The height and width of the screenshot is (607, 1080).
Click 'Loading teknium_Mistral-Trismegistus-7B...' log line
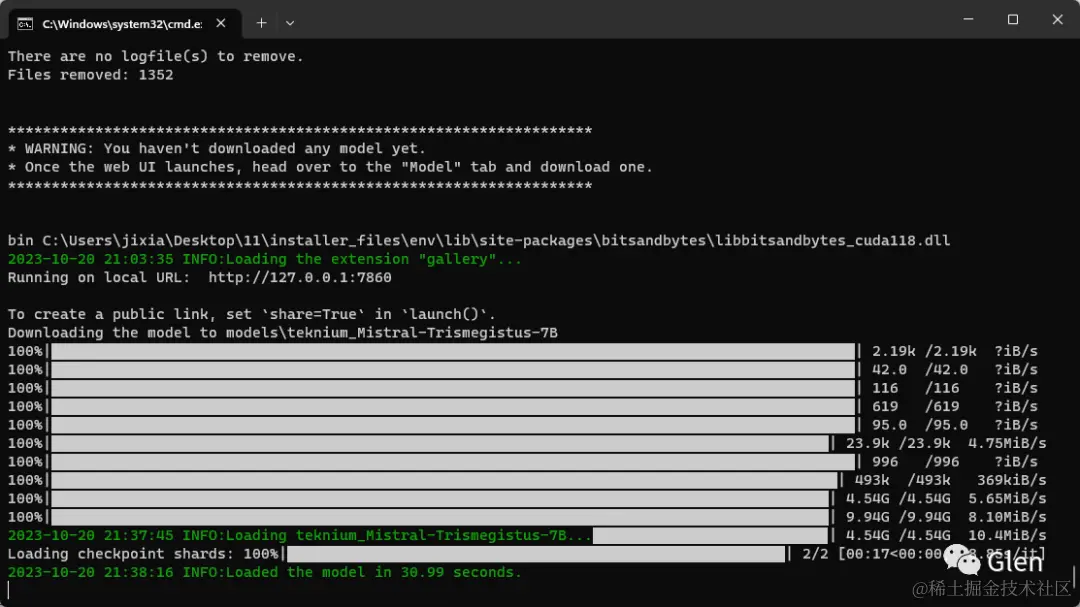point(300,535)
